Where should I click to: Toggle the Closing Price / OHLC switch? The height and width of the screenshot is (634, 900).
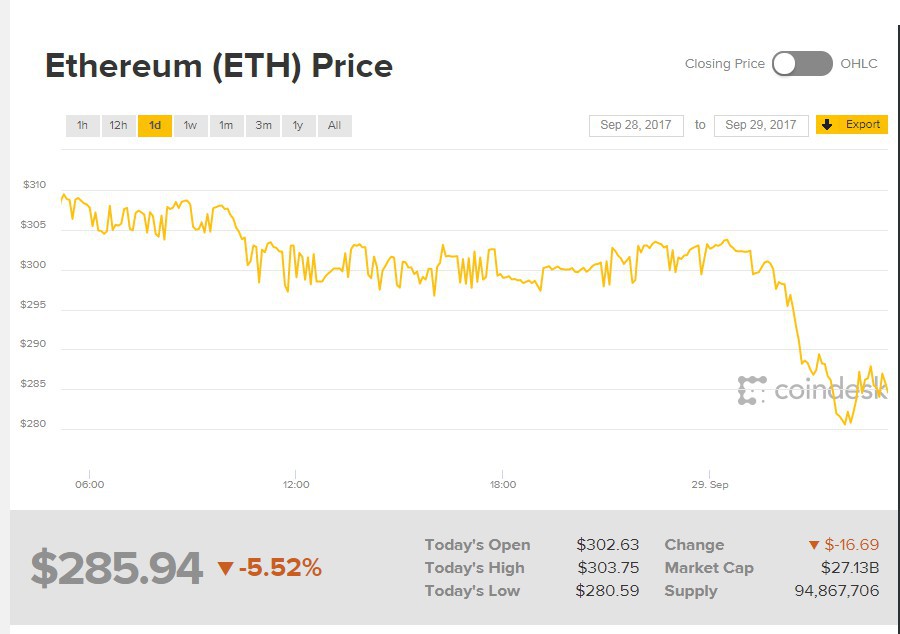point(802,64)
